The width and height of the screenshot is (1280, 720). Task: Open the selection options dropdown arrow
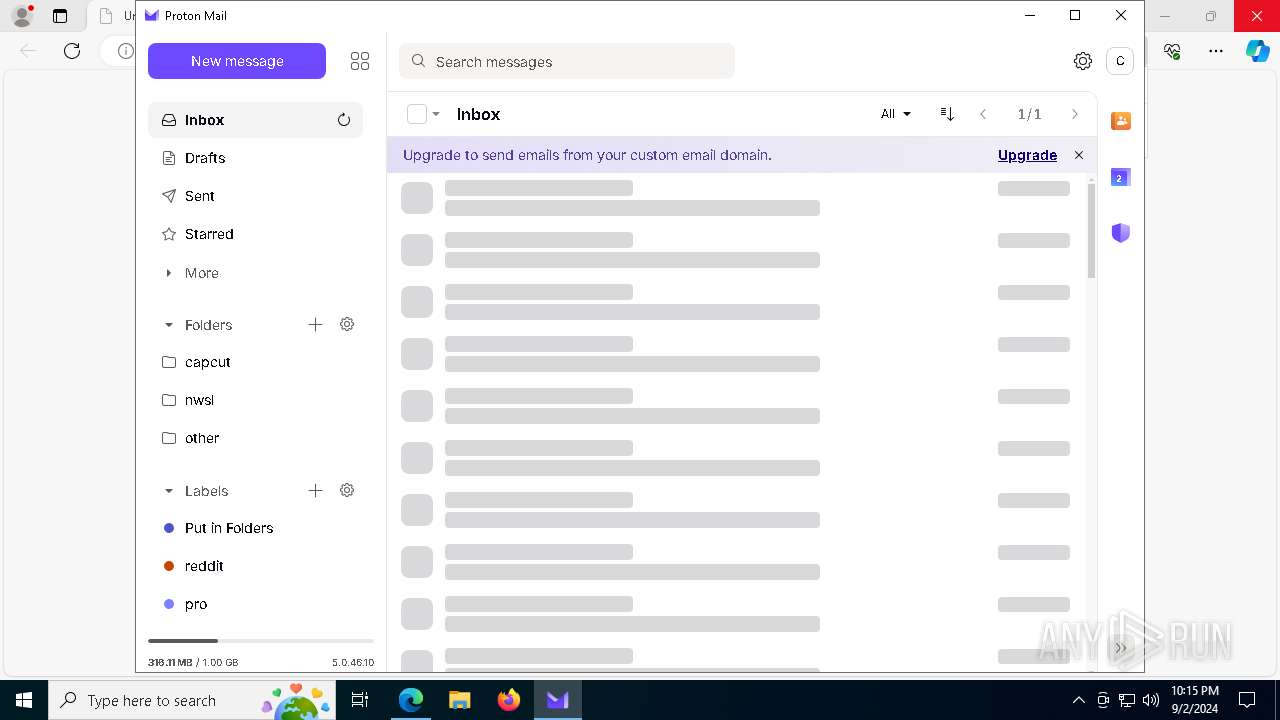pos(436,114)
